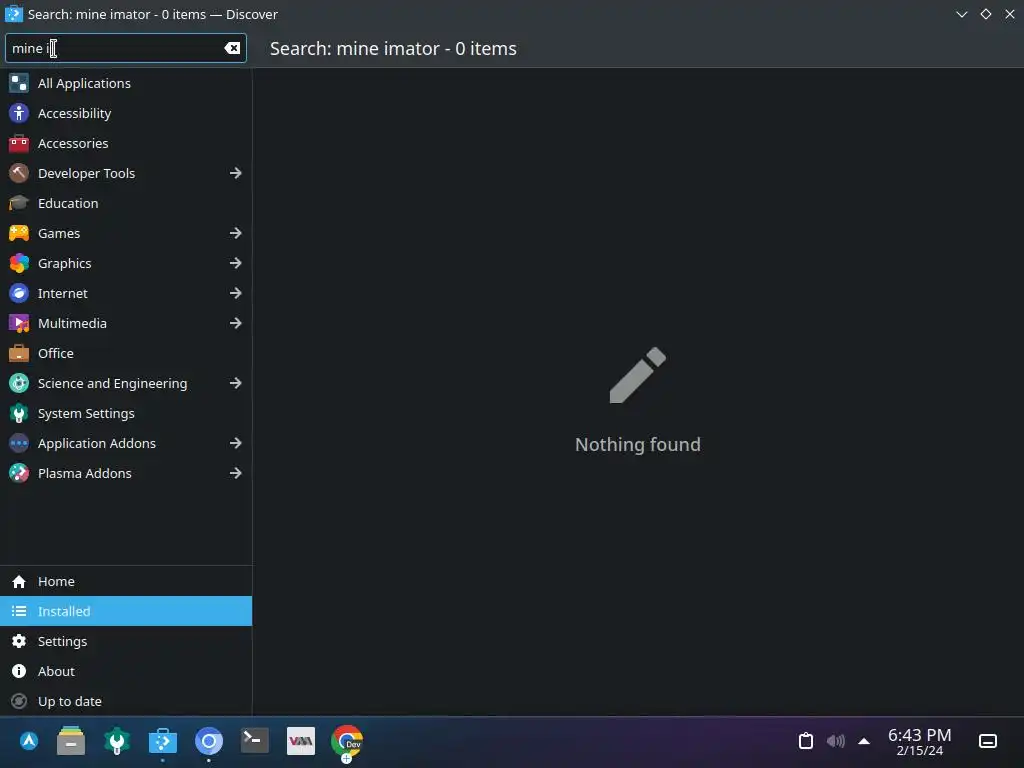
Task: Click the volume tray icon
Action: pos(835,741)
